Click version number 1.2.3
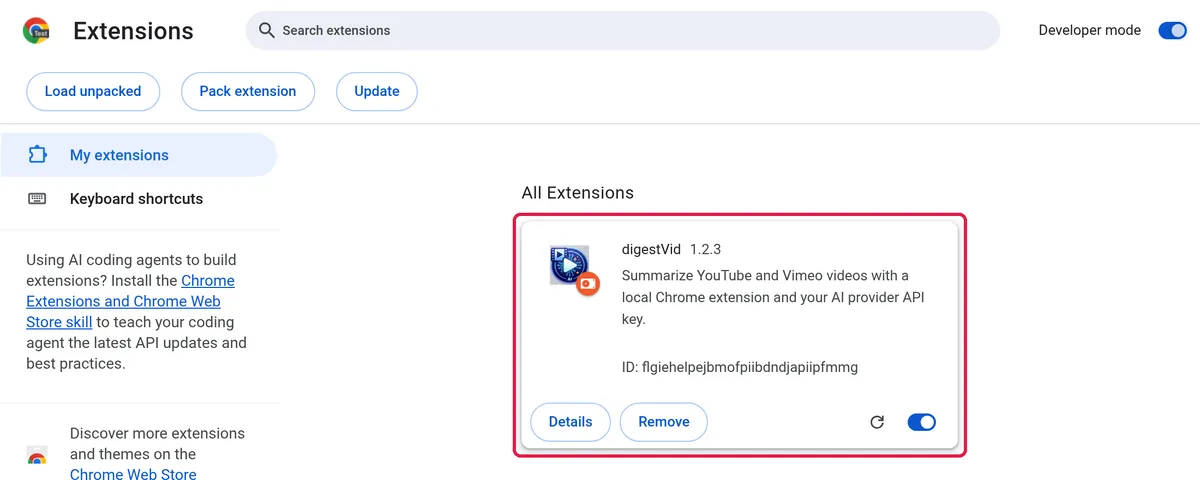 point(706,248)
